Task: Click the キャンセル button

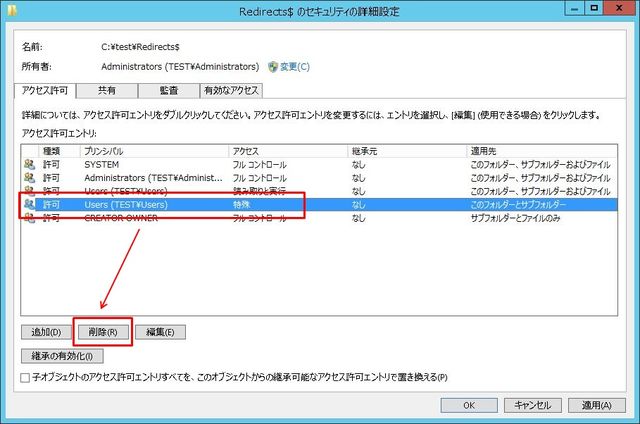Action: click(x=533, y=405)
